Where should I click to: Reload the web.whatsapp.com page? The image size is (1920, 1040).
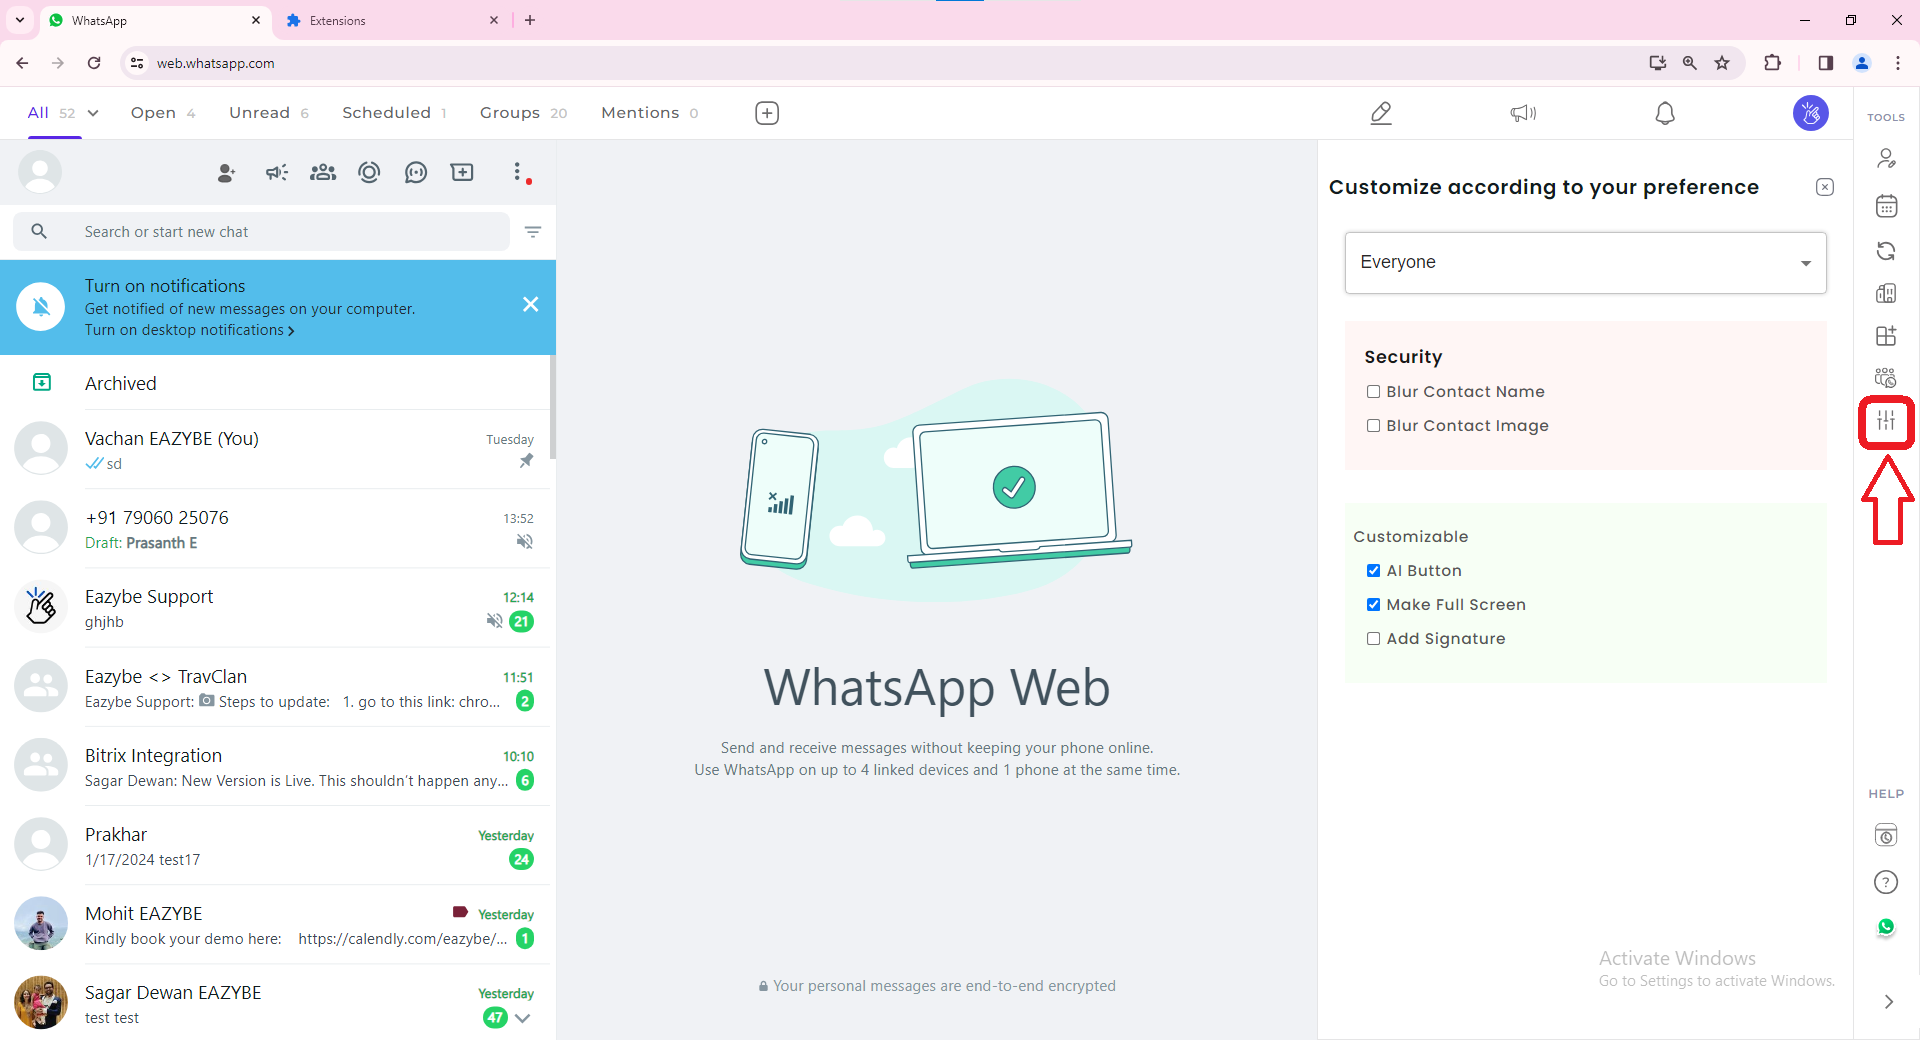[x=94, y=63]
